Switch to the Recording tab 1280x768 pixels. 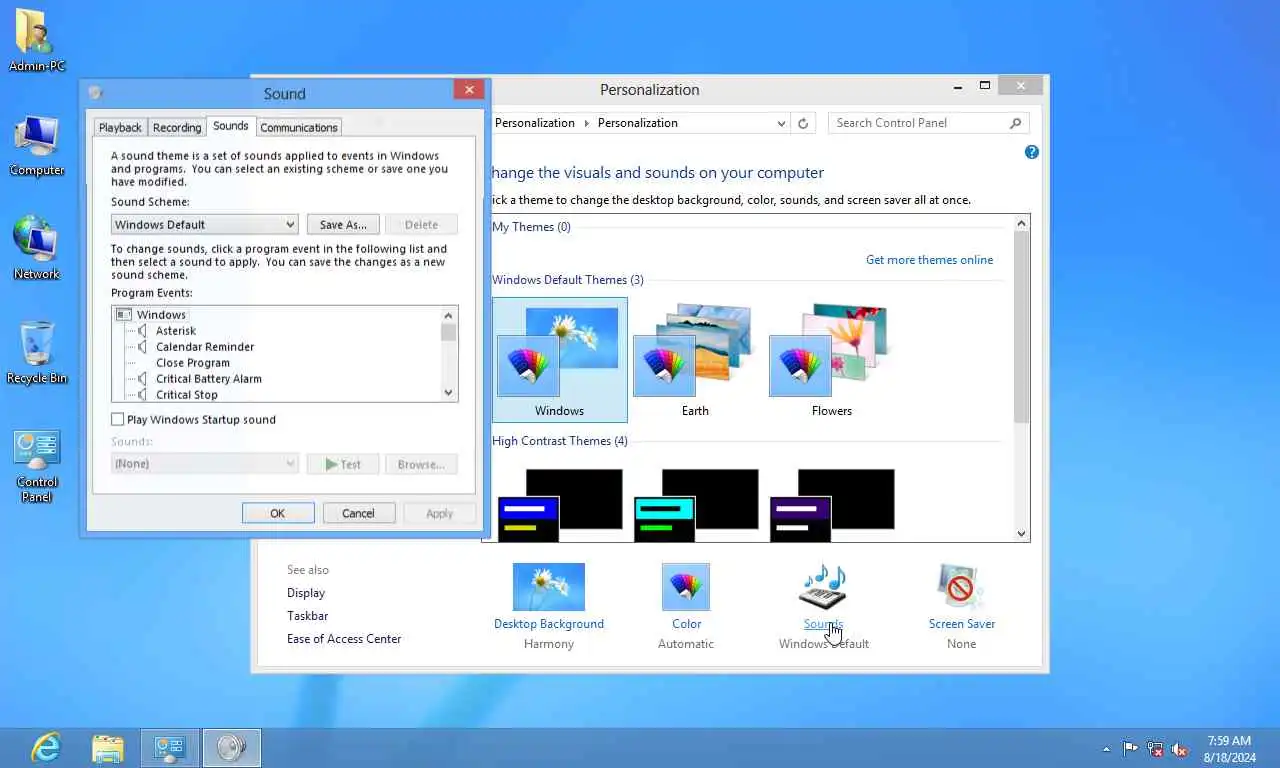(x=177, y=127)
